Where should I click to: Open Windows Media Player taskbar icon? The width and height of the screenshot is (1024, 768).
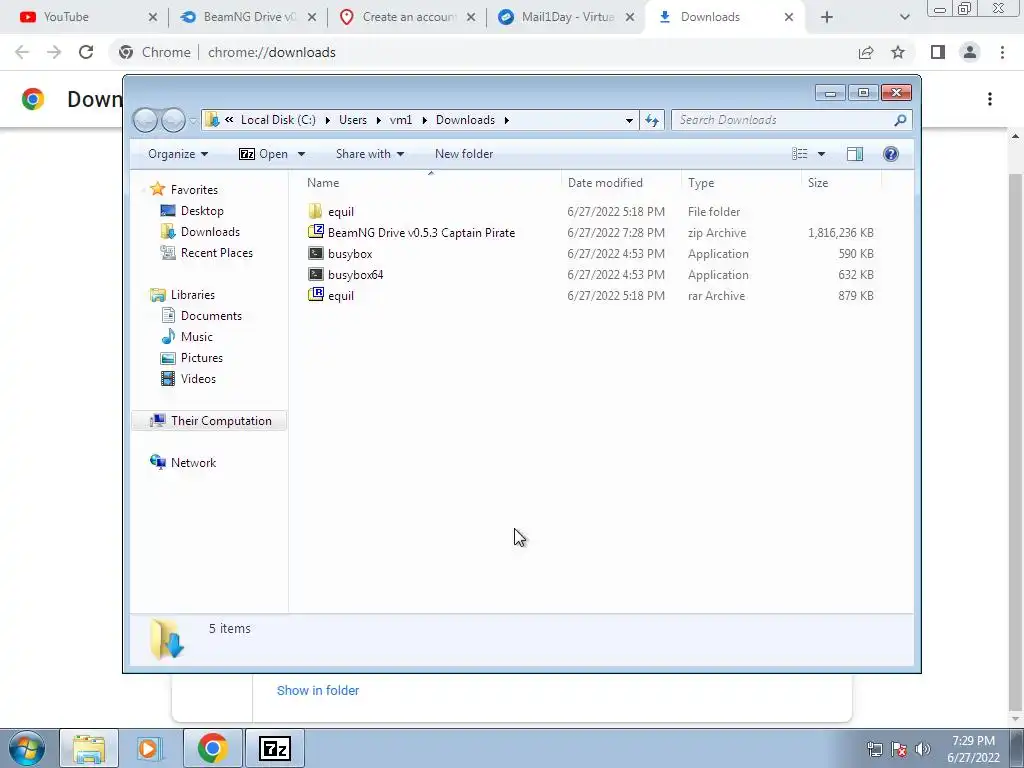(x=149, y=748)
